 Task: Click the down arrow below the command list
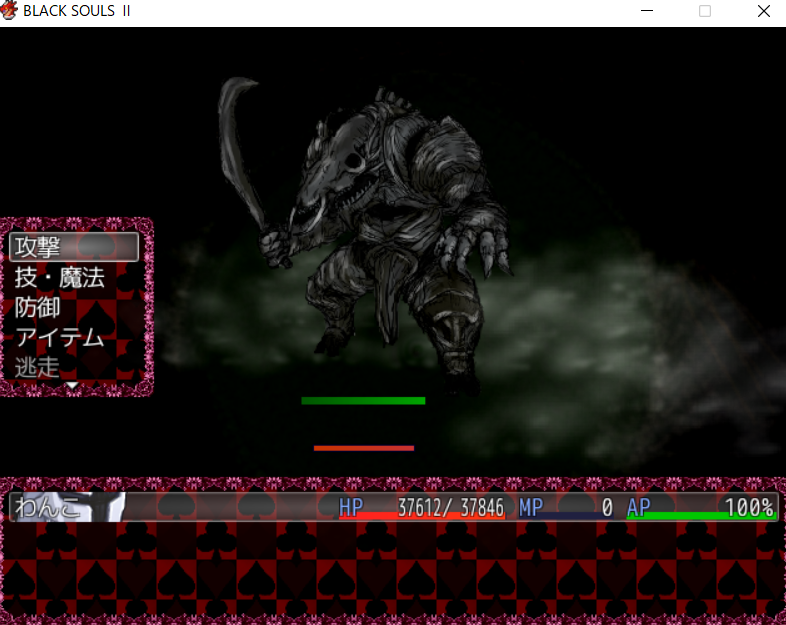click(x=72, y=385)
